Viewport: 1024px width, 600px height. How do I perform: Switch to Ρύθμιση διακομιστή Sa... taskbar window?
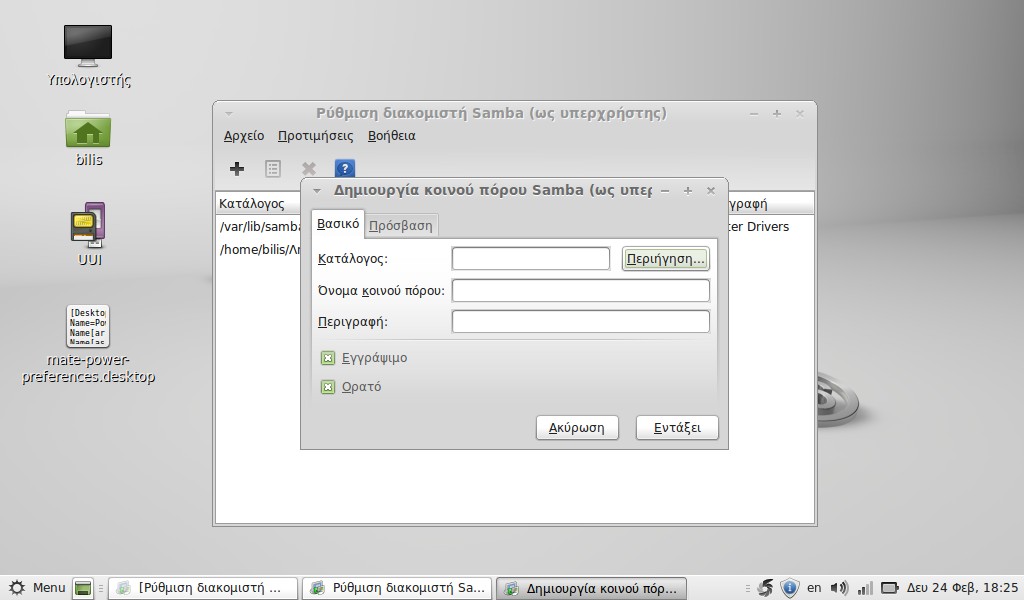coord(398,588)
